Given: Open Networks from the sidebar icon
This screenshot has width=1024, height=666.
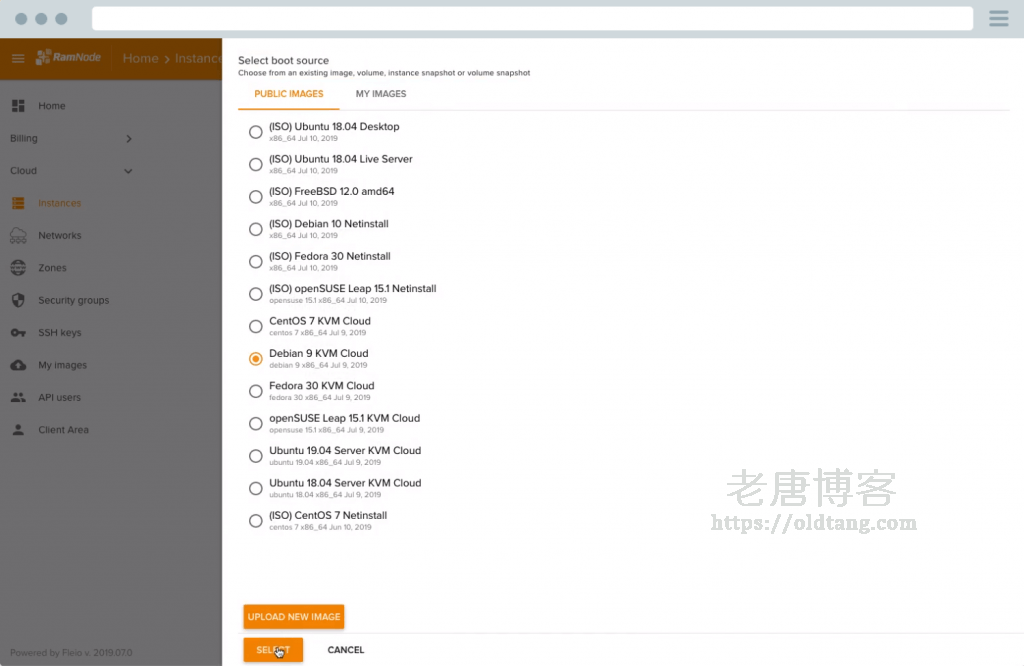Looking at the screenshot, I should [x=18, y=235].
